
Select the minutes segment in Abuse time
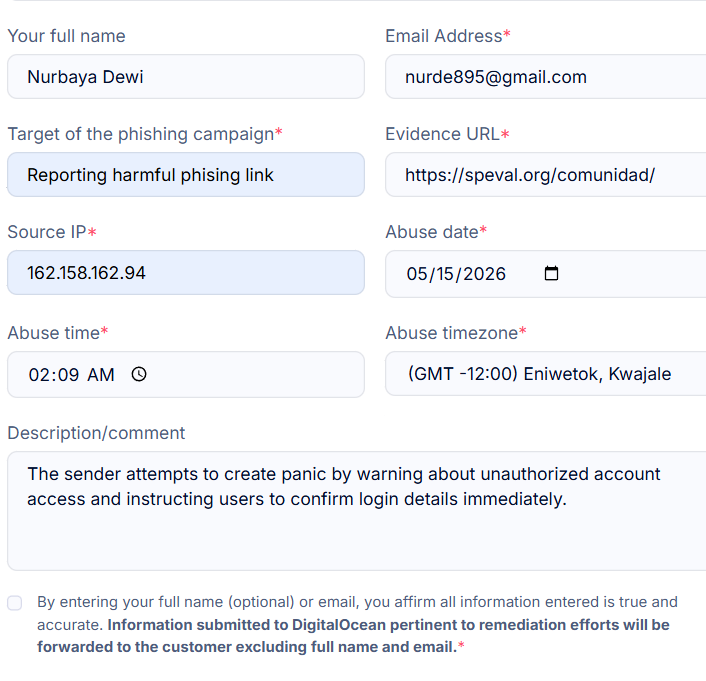(68, 375)
